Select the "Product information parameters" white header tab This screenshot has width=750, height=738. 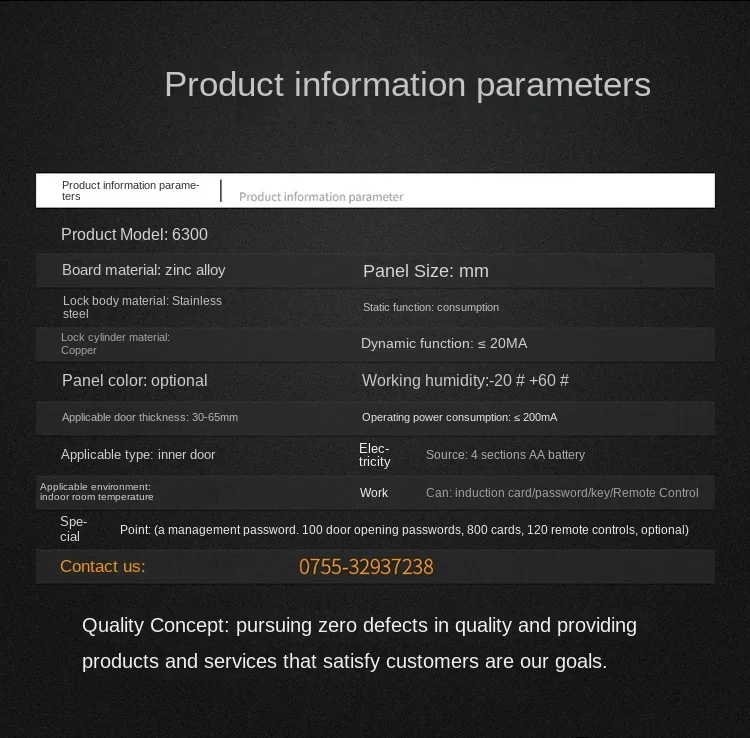pos(130,190)
